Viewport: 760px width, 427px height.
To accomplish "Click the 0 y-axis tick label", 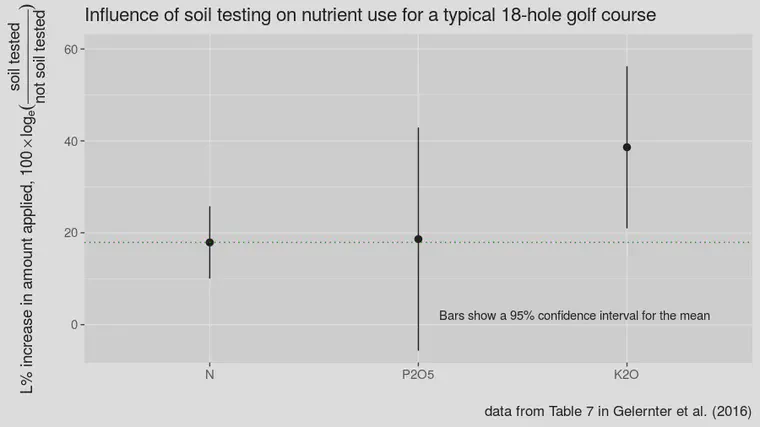I will coord(74,325).
